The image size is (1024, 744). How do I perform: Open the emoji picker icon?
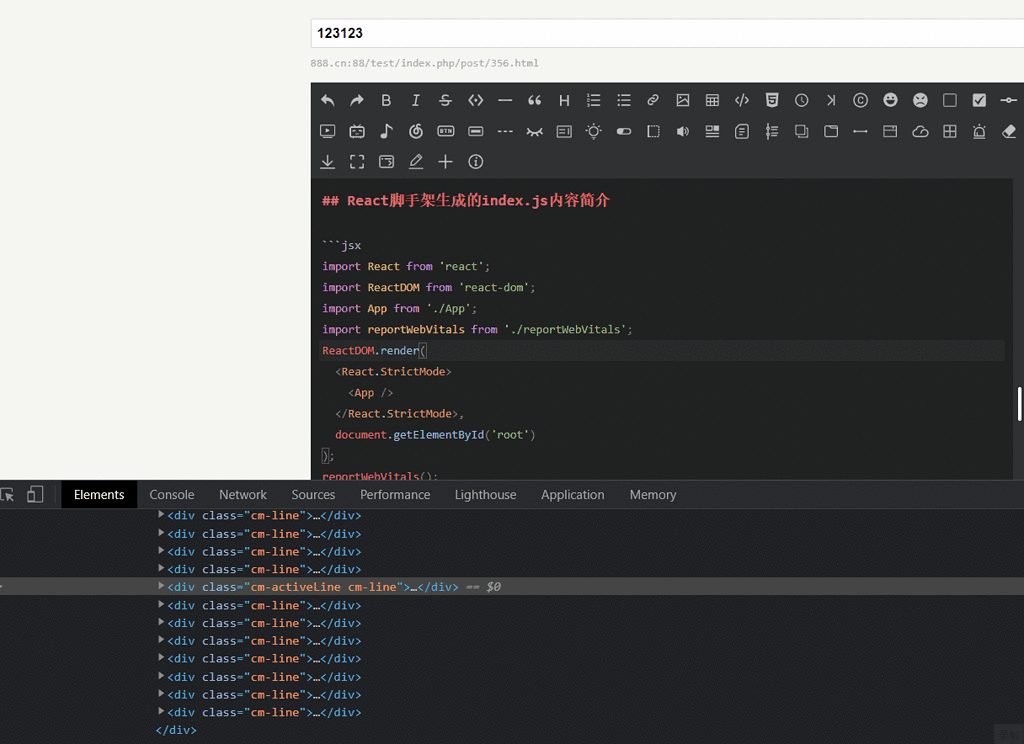890,100
